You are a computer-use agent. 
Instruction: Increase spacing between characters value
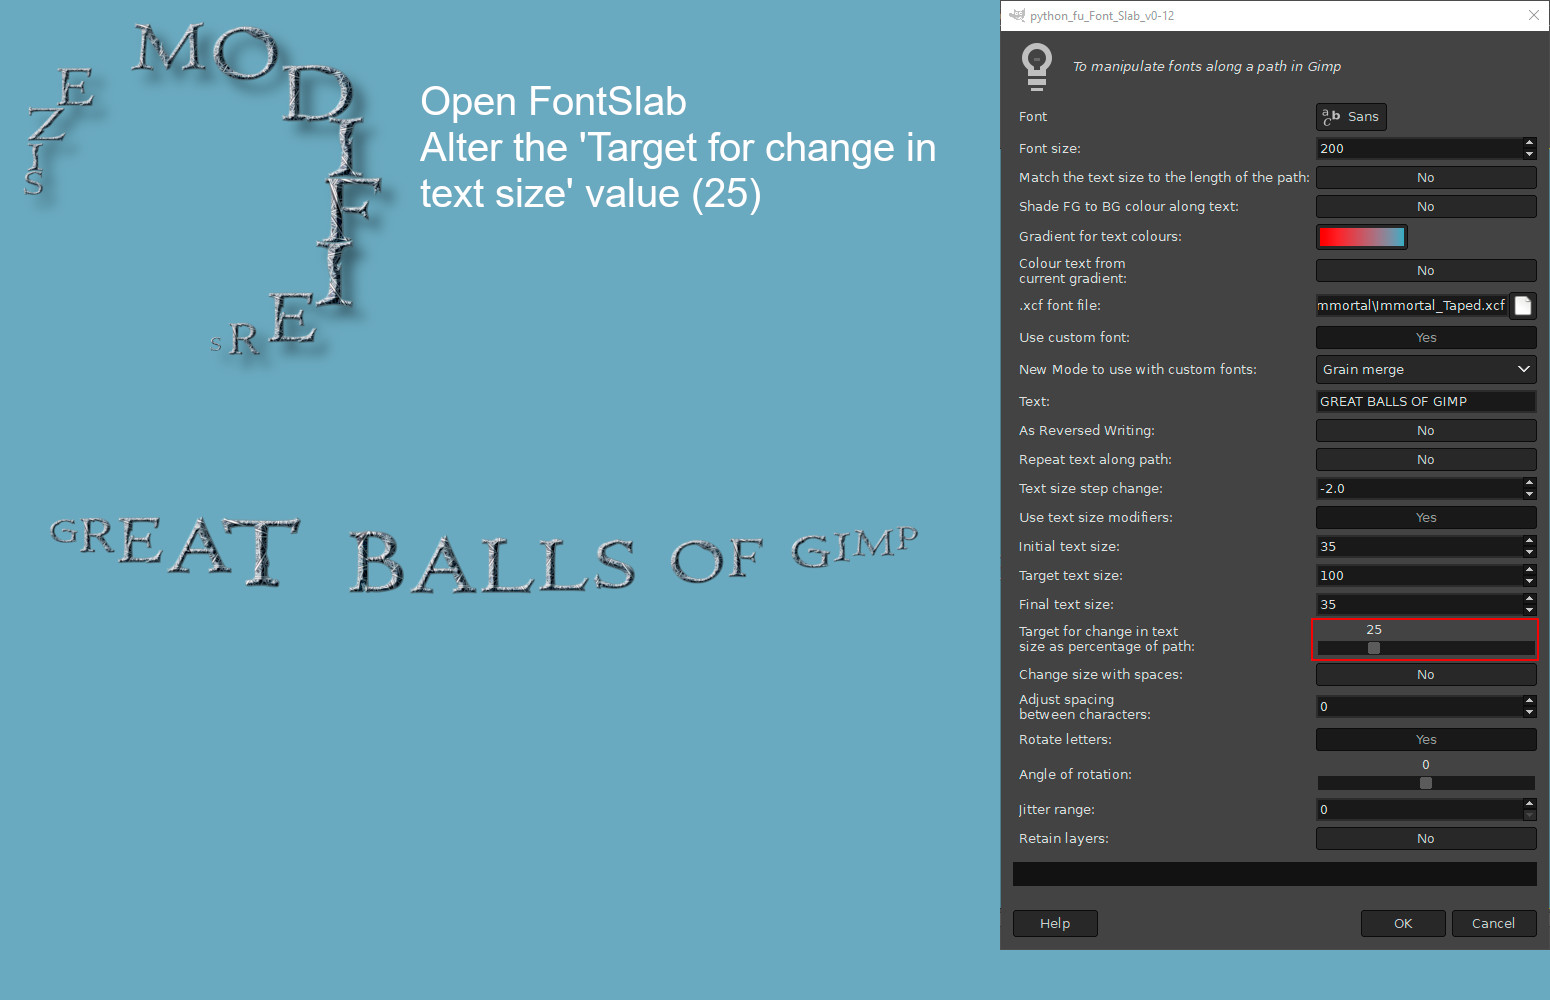pyautogui.click(x=1529, y=701)
